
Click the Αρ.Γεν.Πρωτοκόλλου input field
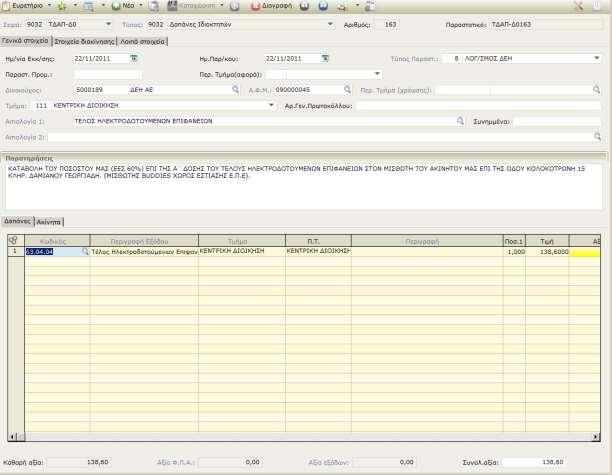479,106
